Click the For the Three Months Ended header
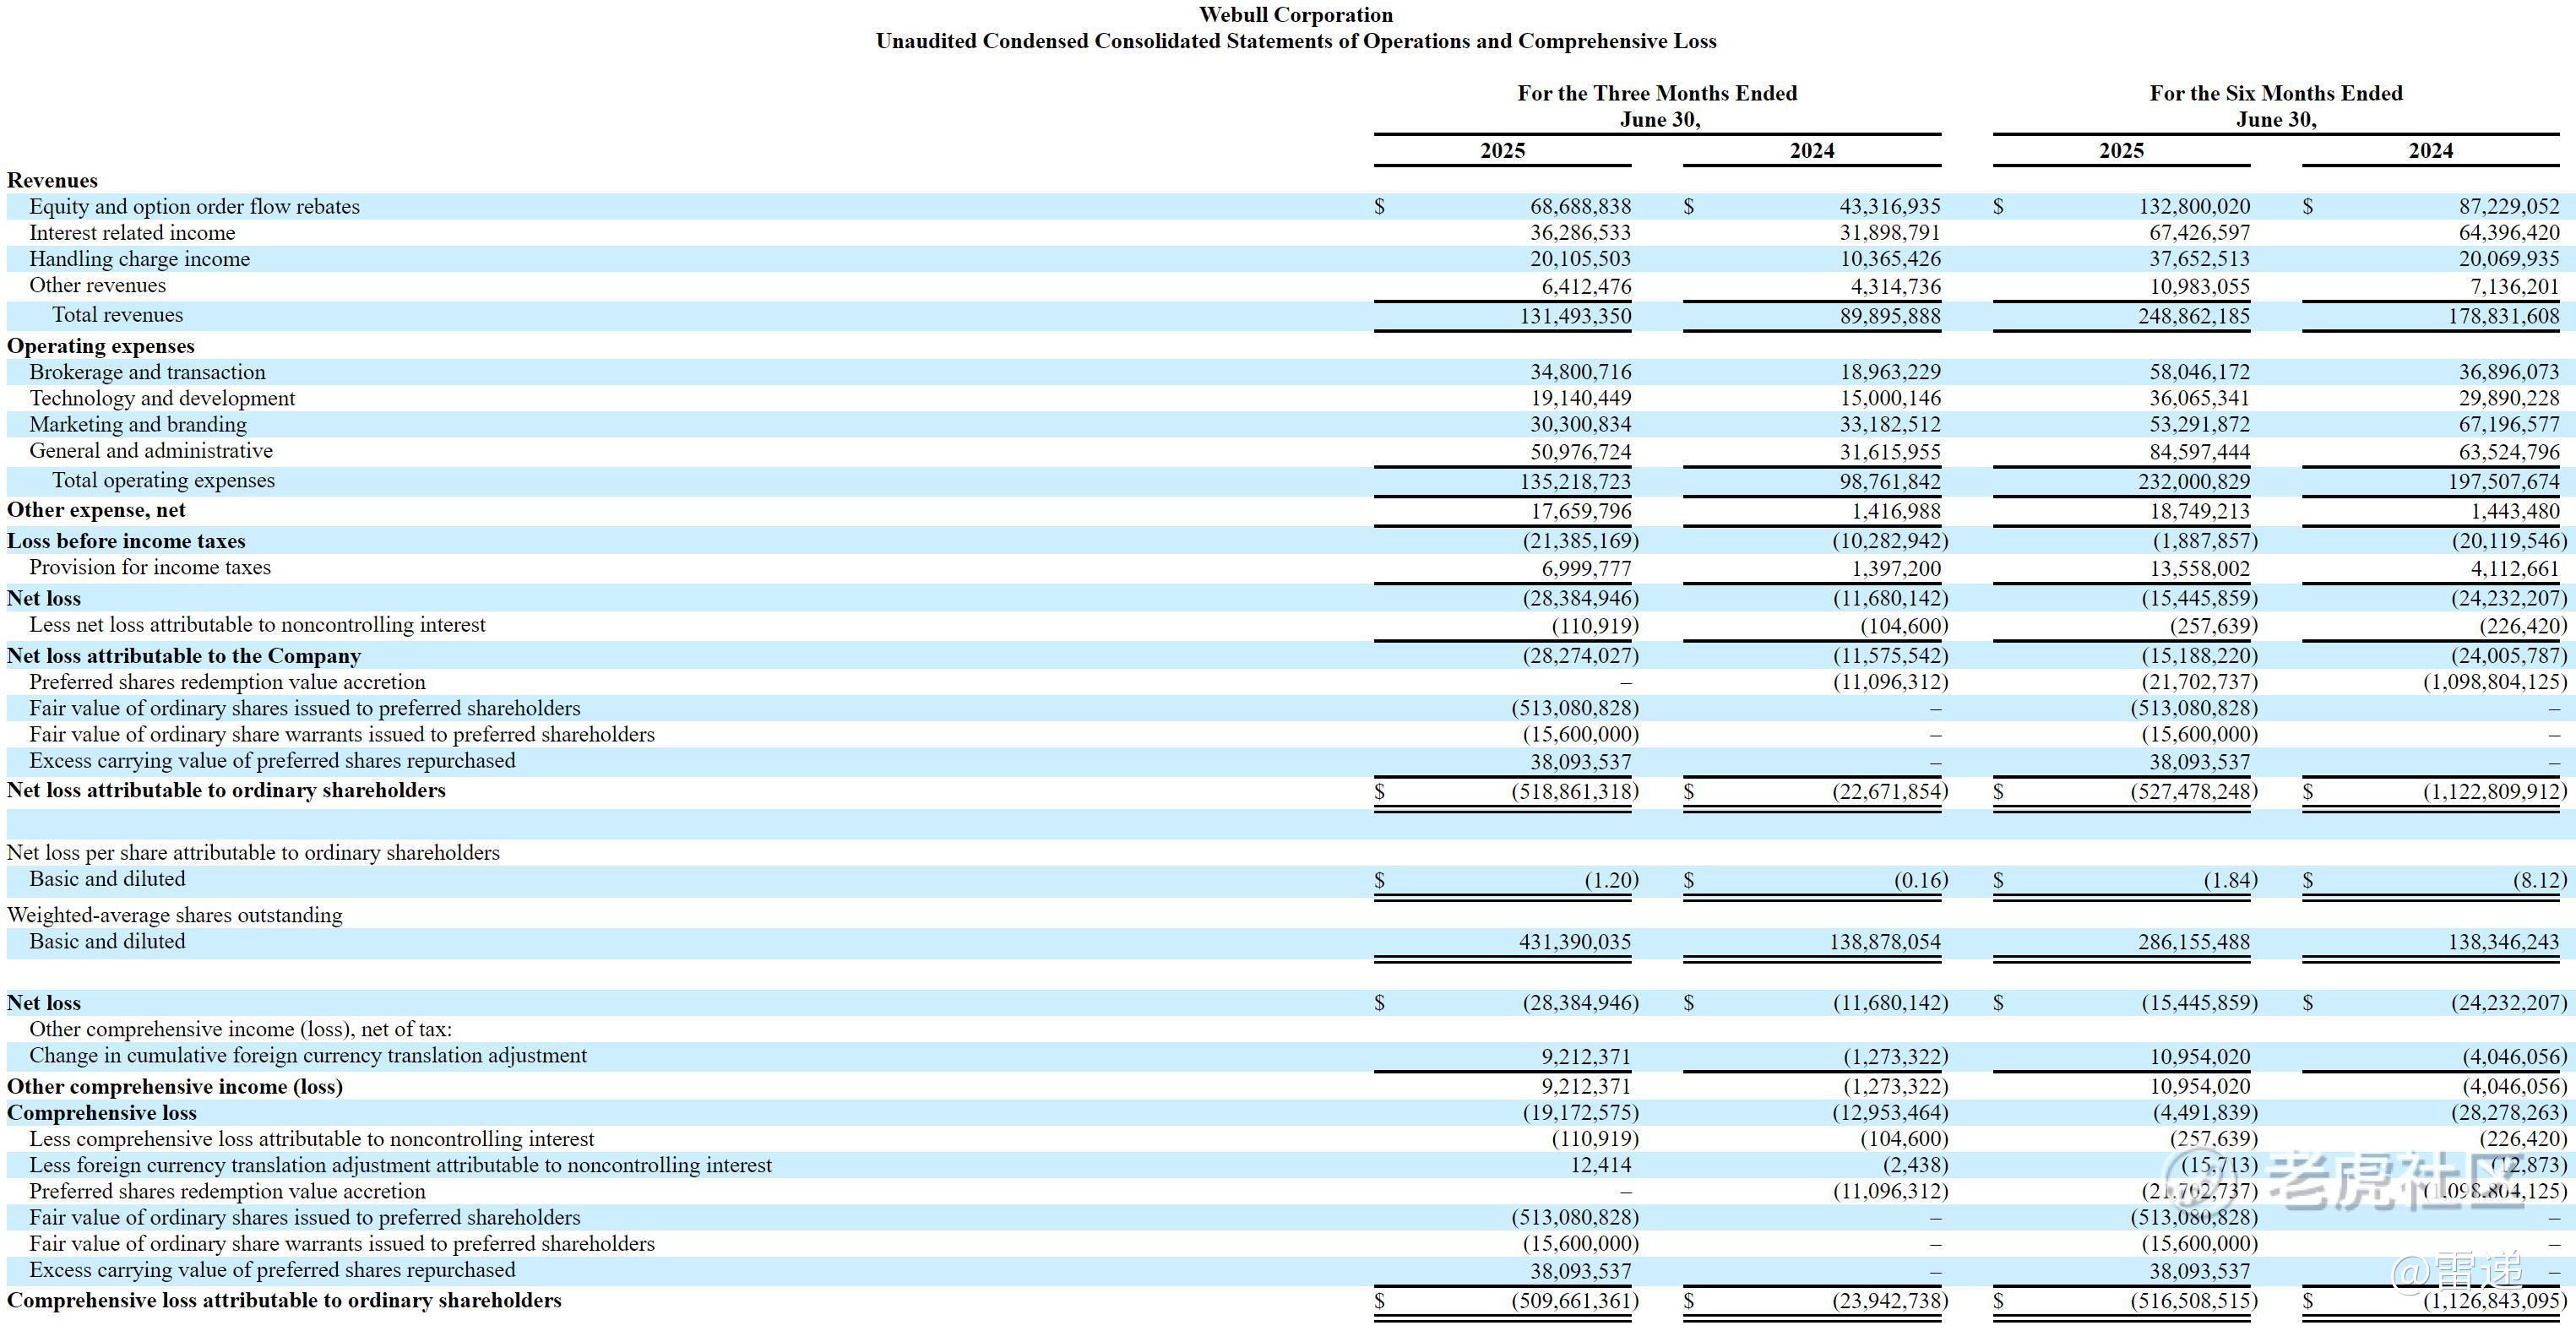2576x1331 pixels. point(1656,93)
